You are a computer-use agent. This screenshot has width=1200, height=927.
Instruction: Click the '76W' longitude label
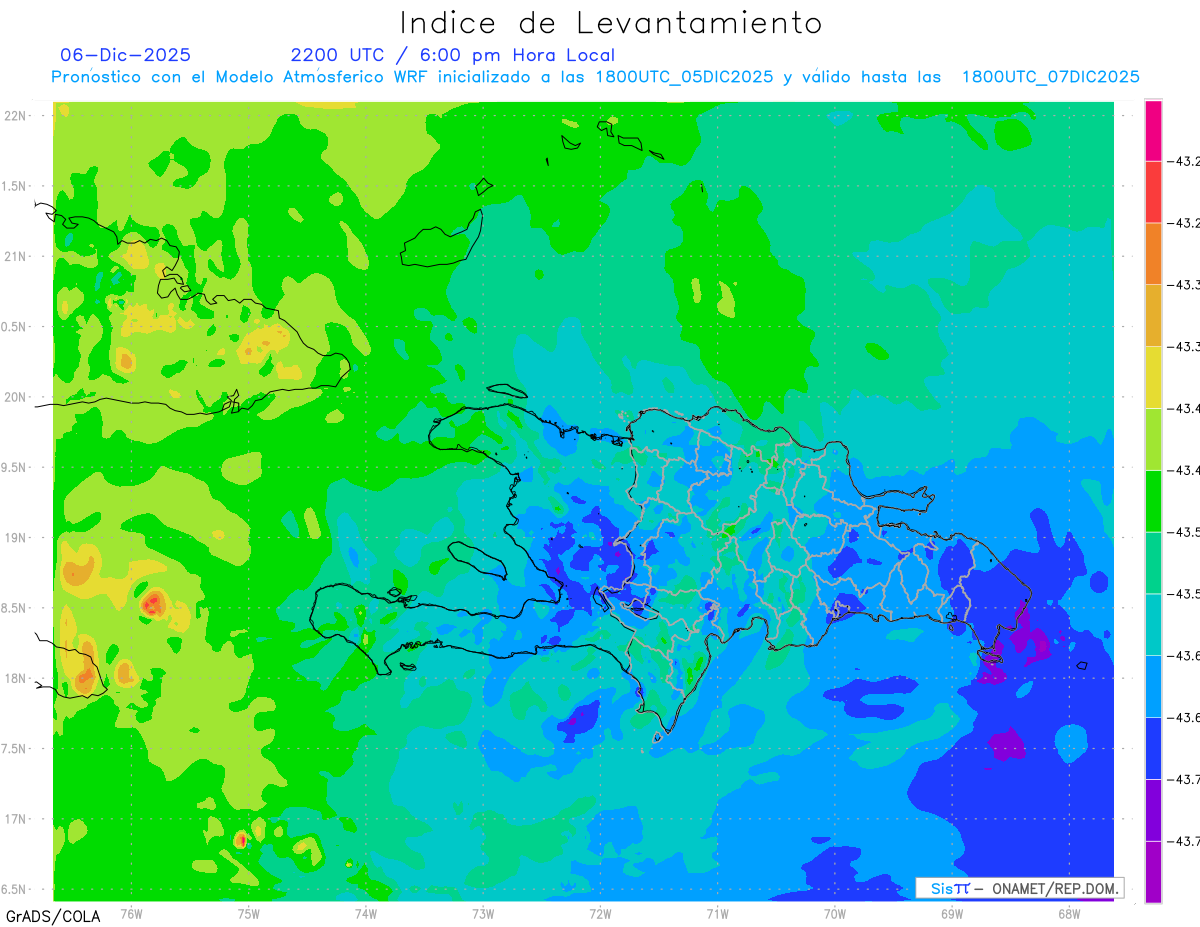pos(131,913)
